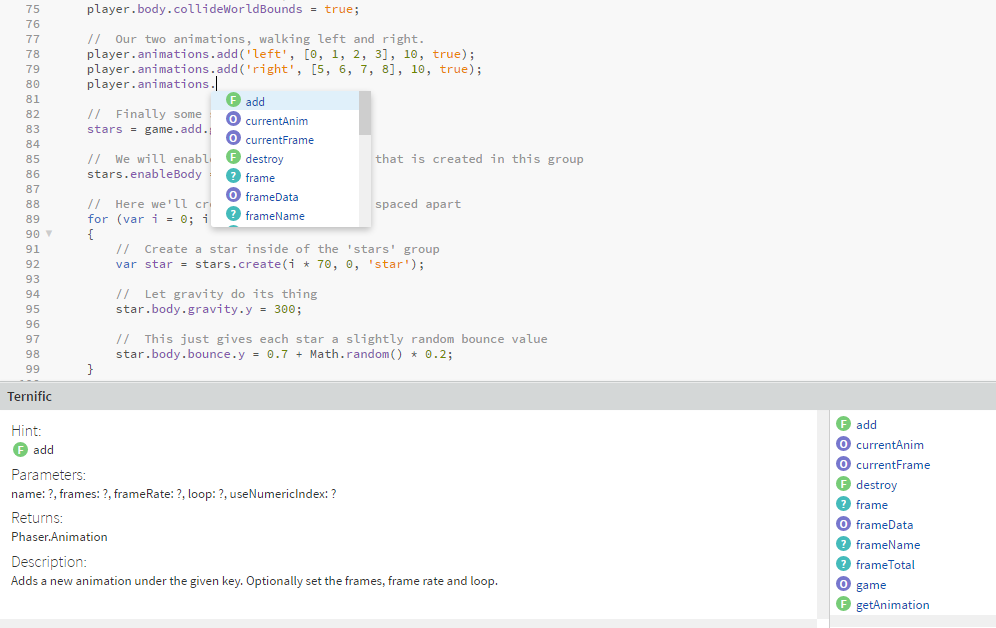Click unknown-type icon beside 'frame' in popup
This screenshot has height=628, width=996.
(x=234, y=176)
